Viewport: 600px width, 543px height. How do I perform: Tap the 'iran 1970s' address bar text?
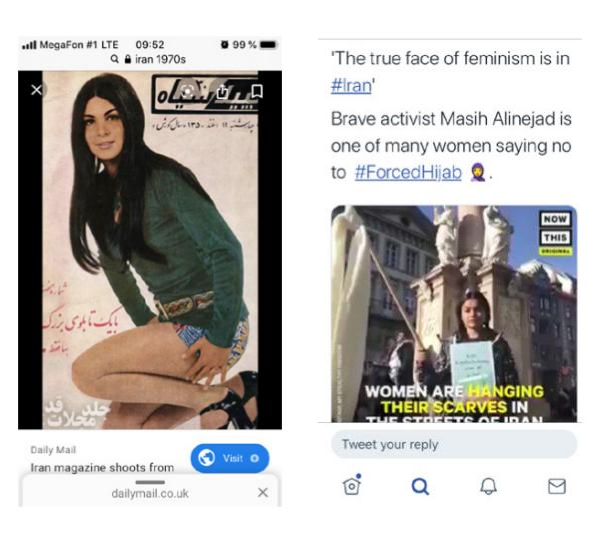tap(160, 59)
